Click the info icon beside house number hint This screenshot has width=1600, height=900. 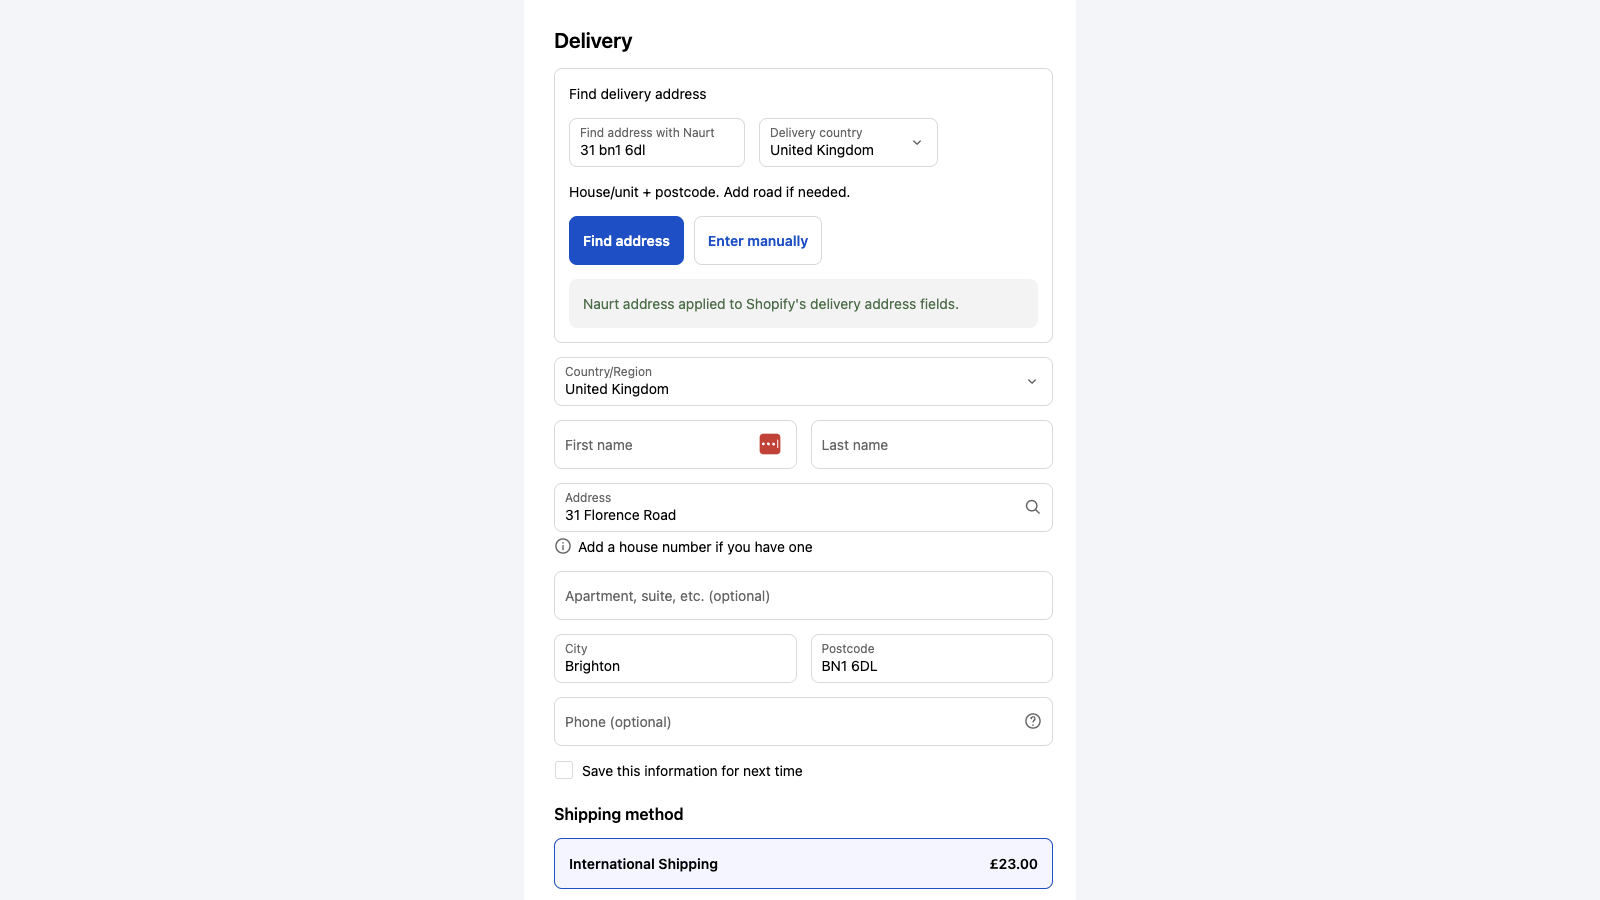(563, 546)
